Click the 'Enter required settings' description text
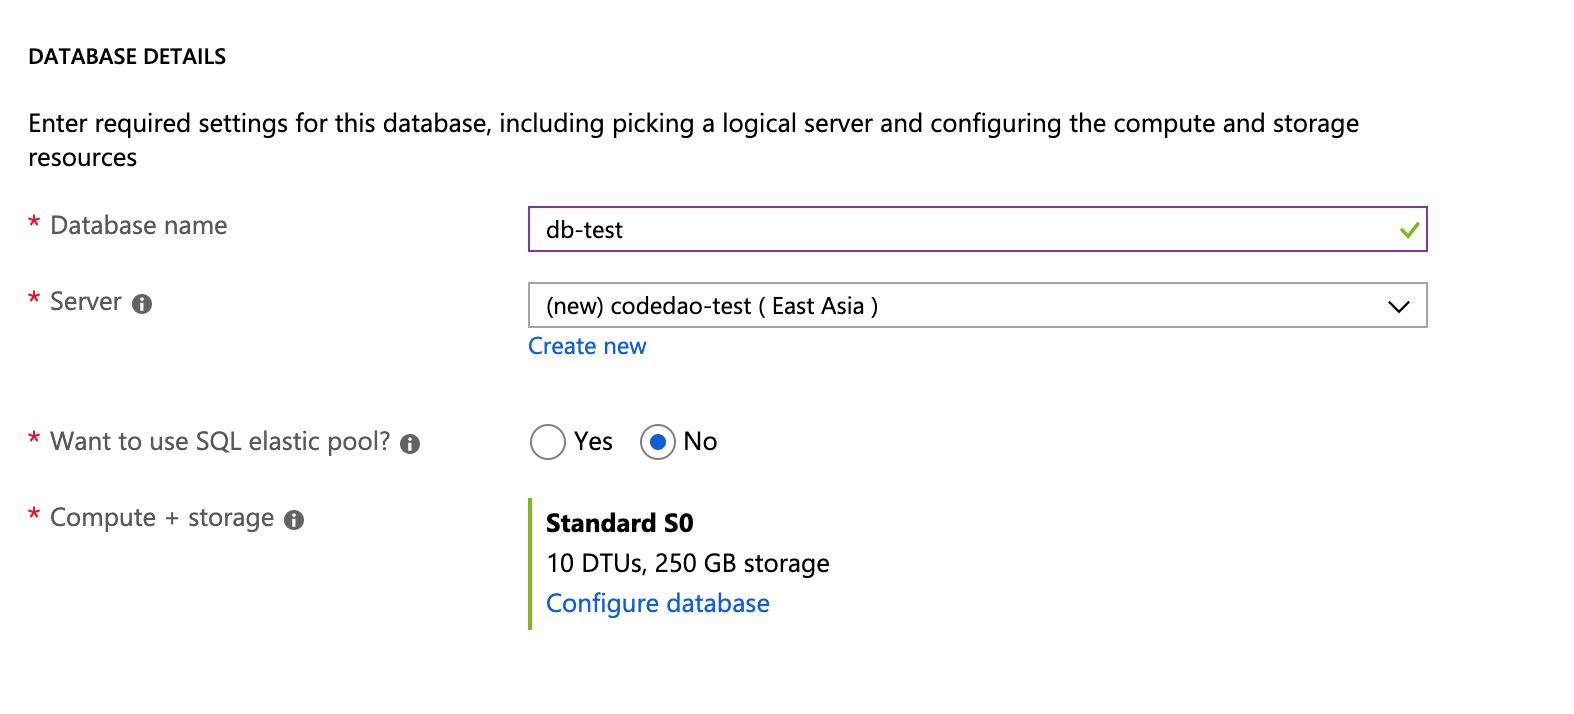 tap(693, 124)
